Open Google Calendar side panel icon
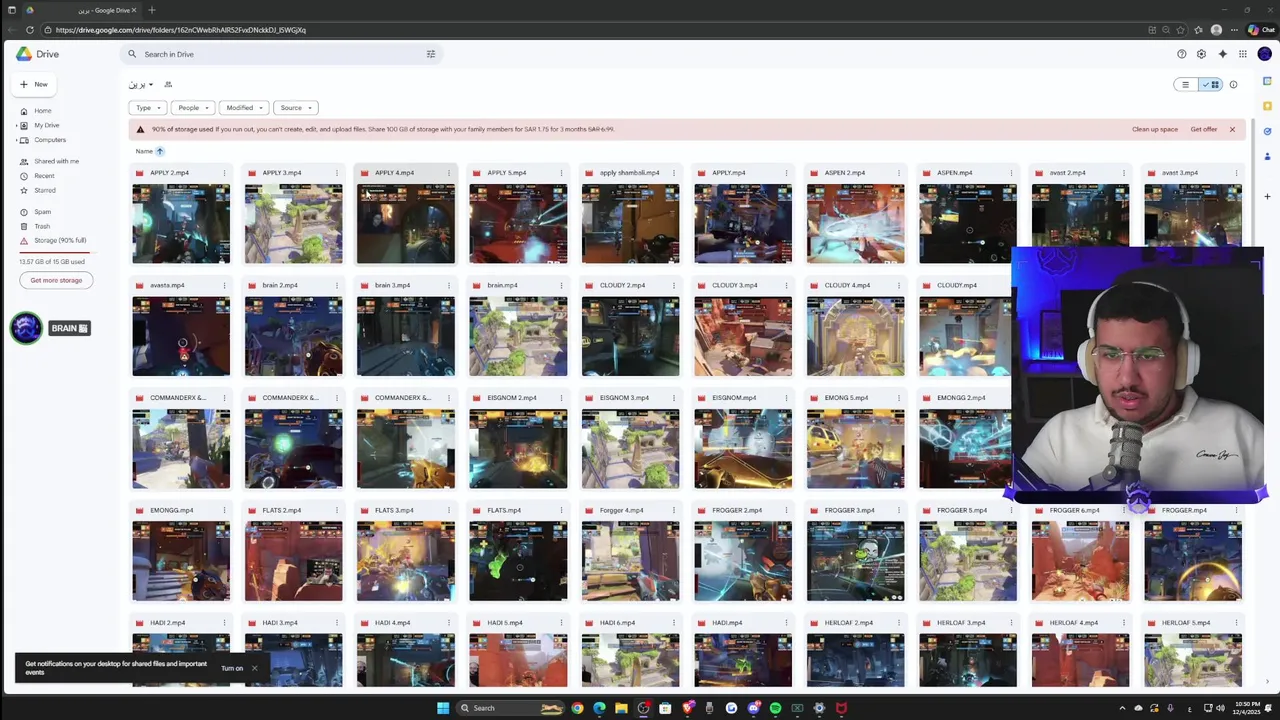The image size is (1280, 720). tap(1267, 81)
